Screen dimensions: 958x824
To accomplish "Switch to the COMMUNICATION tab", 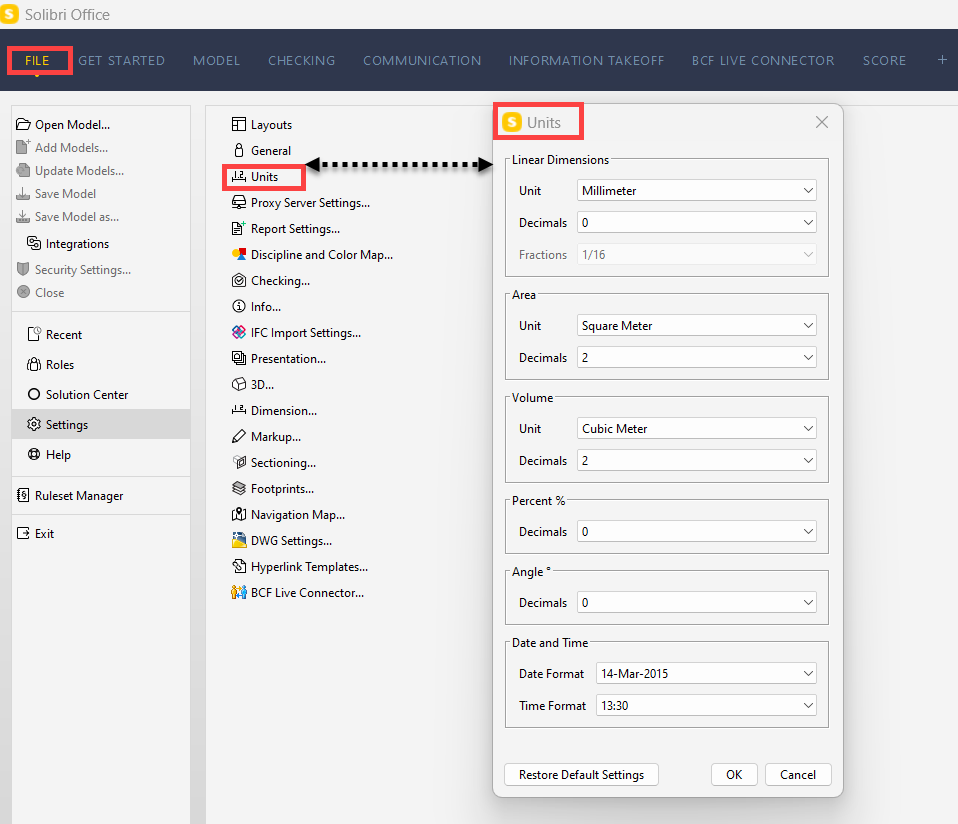I will (422, 60).
